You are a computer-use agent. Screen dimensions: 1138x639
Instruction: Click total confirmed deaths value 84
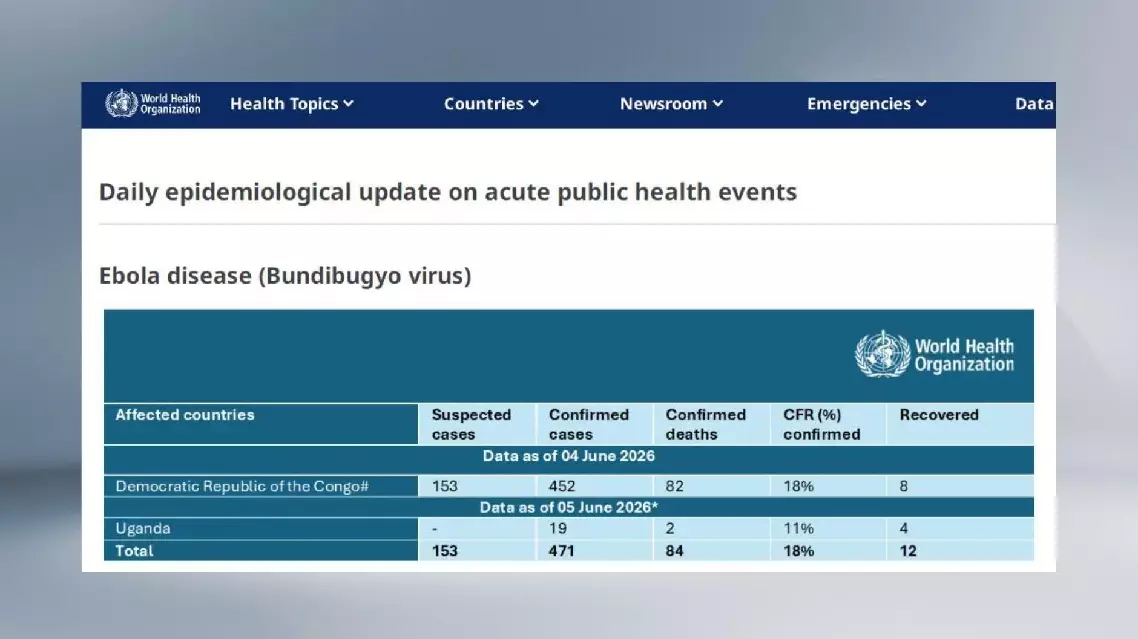pos(674,551)
